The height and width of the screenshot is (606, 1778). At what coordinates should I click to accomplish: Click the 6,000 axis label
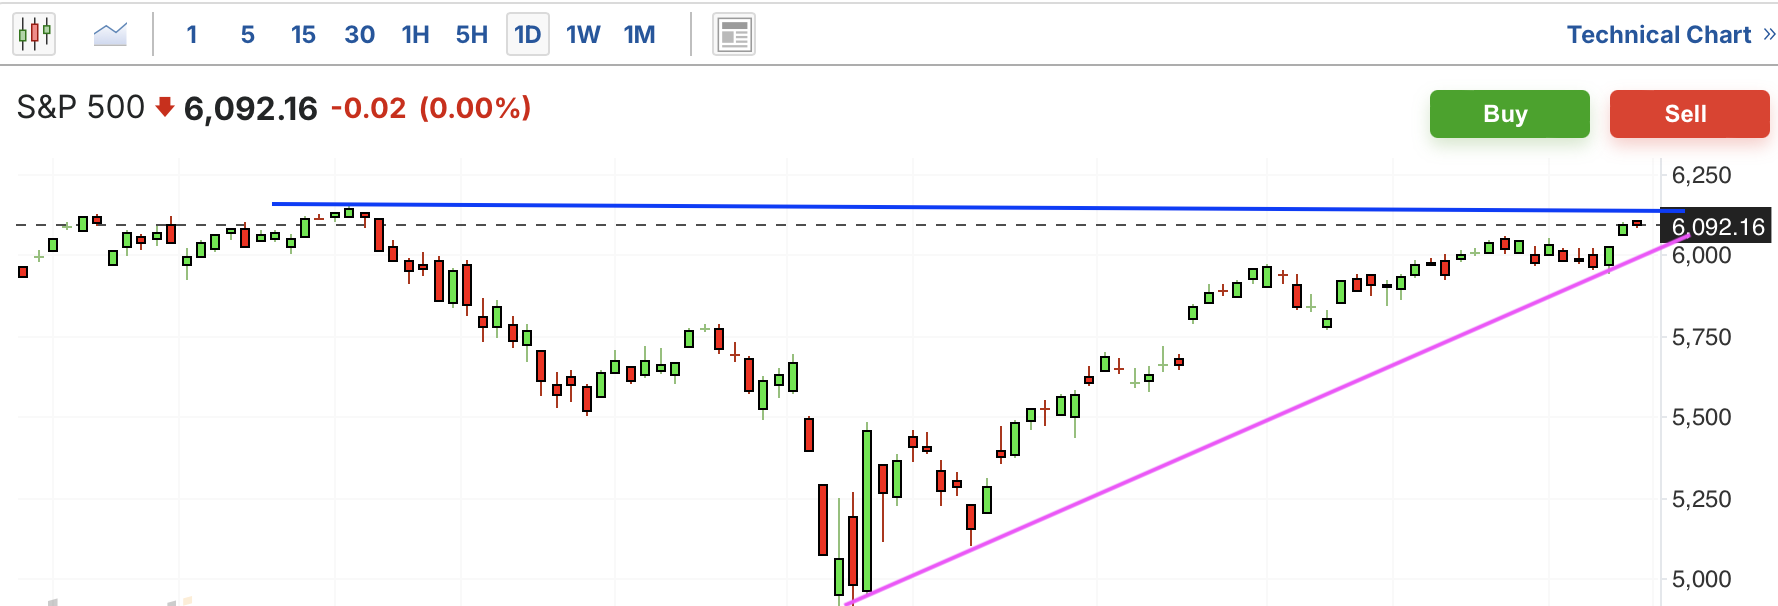tap(1702, 255)
